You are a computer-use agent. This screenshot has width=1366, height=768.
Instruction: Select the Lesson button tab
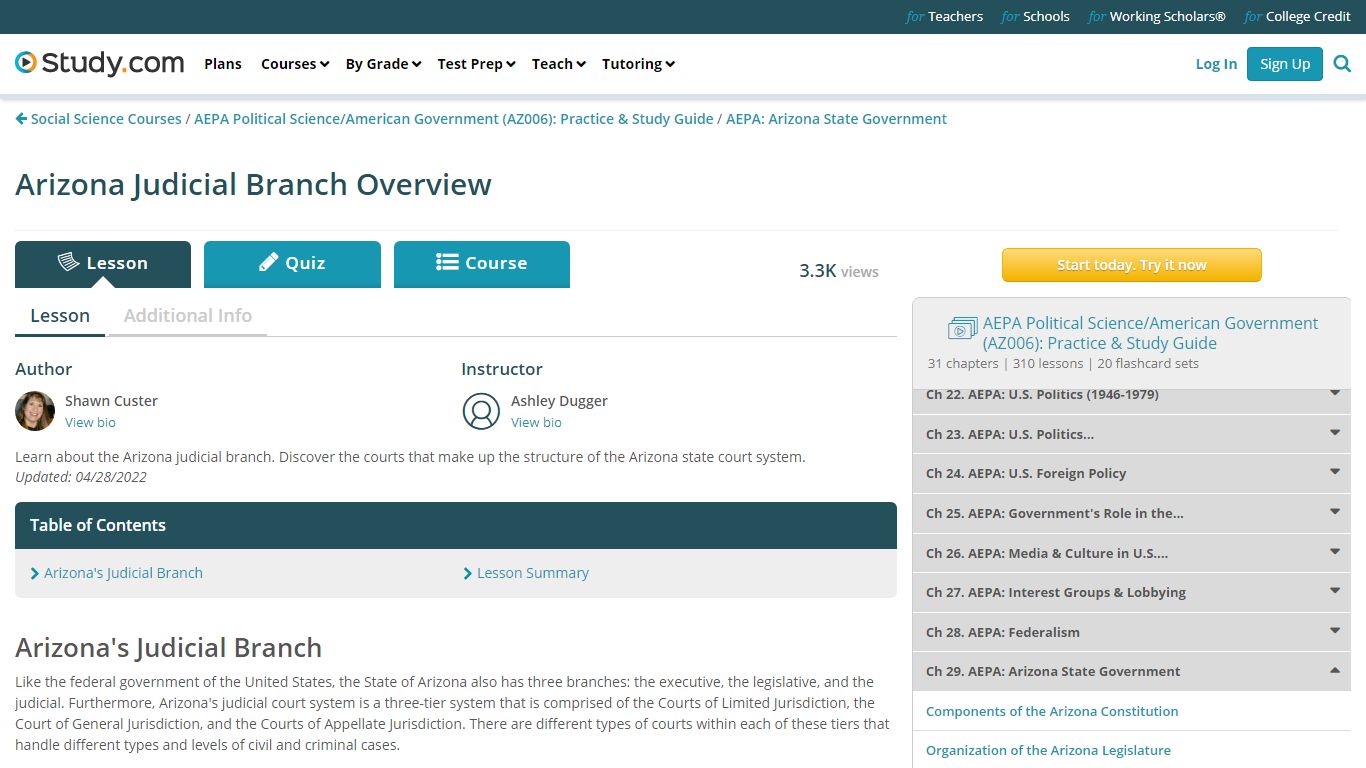103,264
